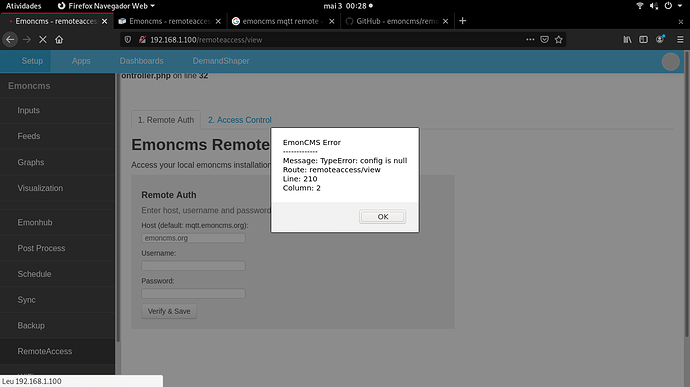Viewport: 690px width, 387px height.
Task: Click the address bar URL
Action: pos(206,40)
